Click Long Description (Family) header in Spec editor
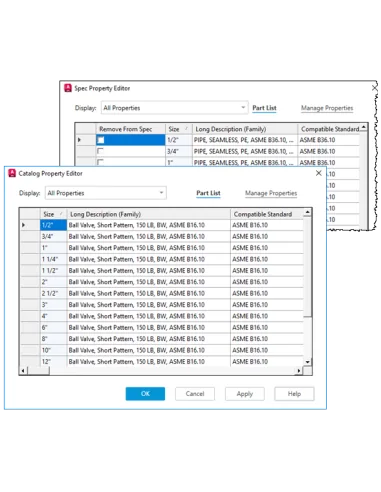Image resolution: width=381 pixels, height=492 pixels. pyautogui.click(x=245, y=129)
